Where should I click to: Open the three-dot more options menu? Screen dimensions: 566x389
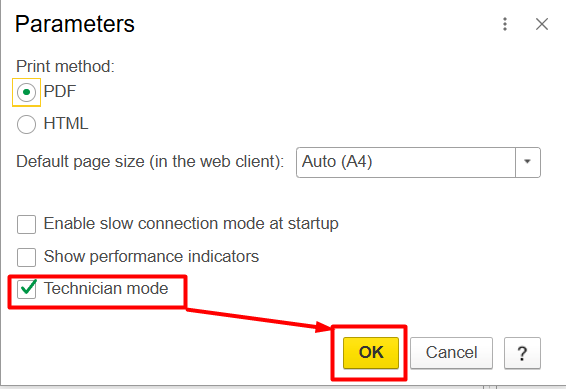tap(505, 24)
